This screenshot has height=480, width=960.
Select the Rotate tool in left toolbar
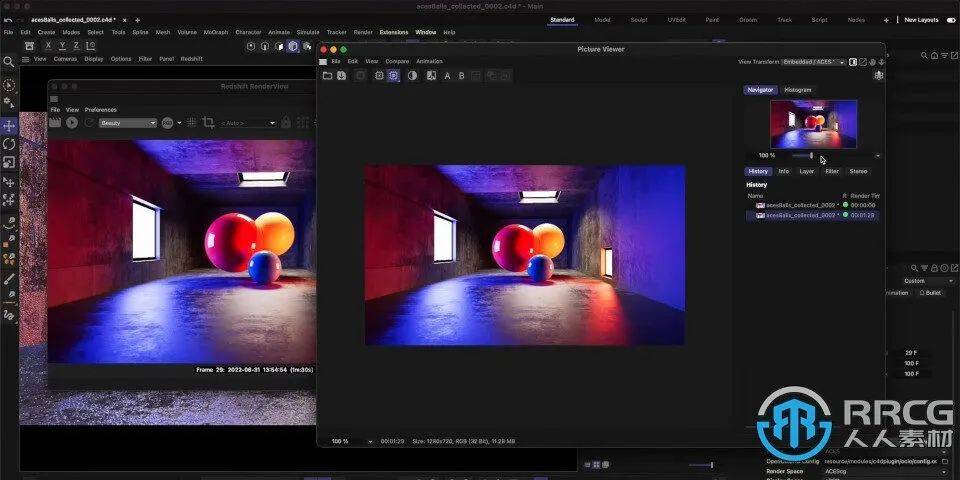pyautogui.click(x=9, y=144)
